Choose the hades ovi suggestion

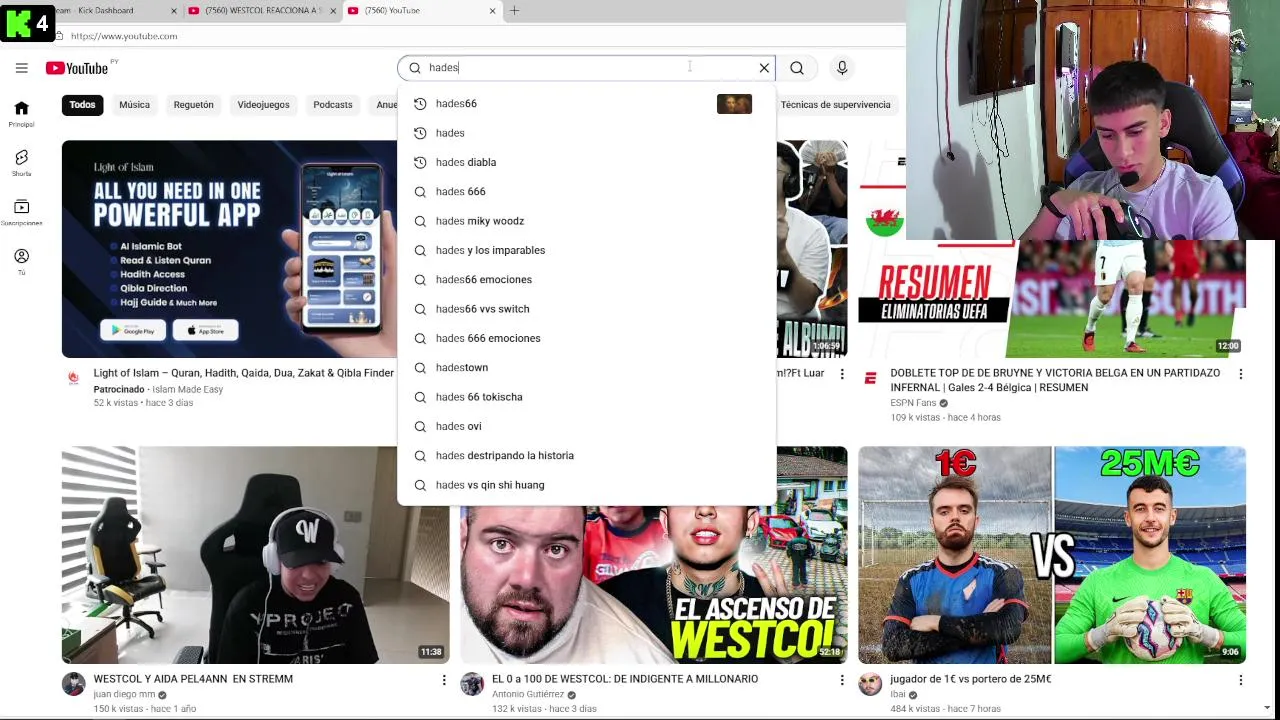pyautogui.click(x=586, y=426)
